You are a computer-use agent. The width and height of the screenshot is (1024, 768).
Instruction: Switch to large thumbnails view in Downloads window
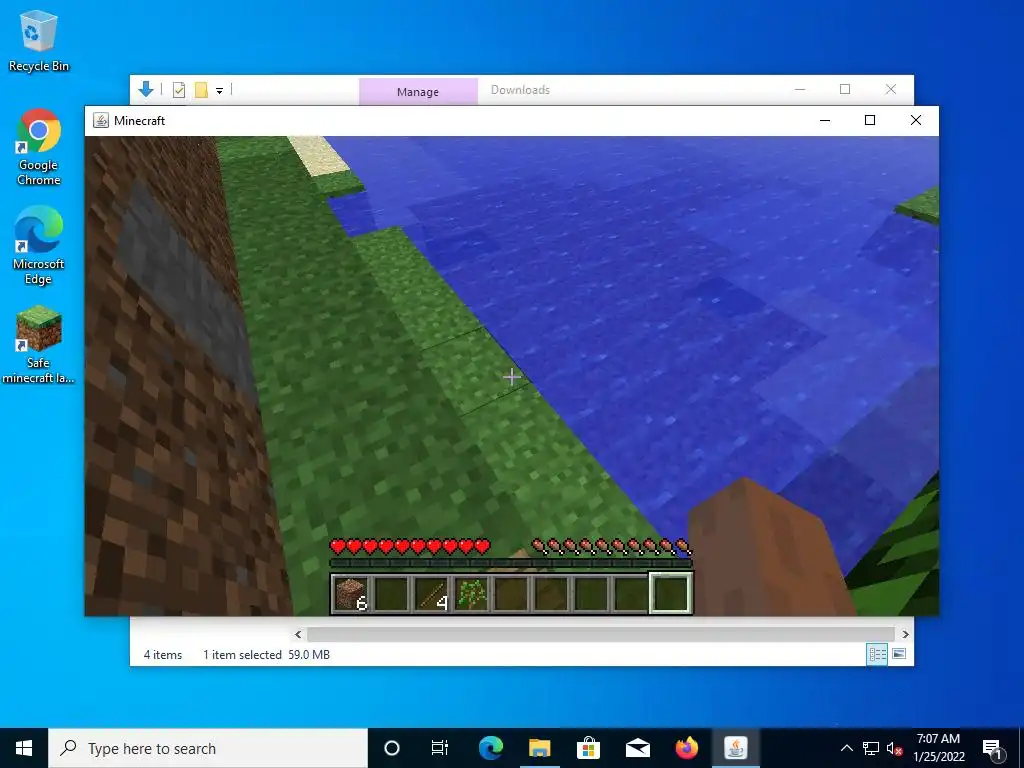(x=899, y=654)
